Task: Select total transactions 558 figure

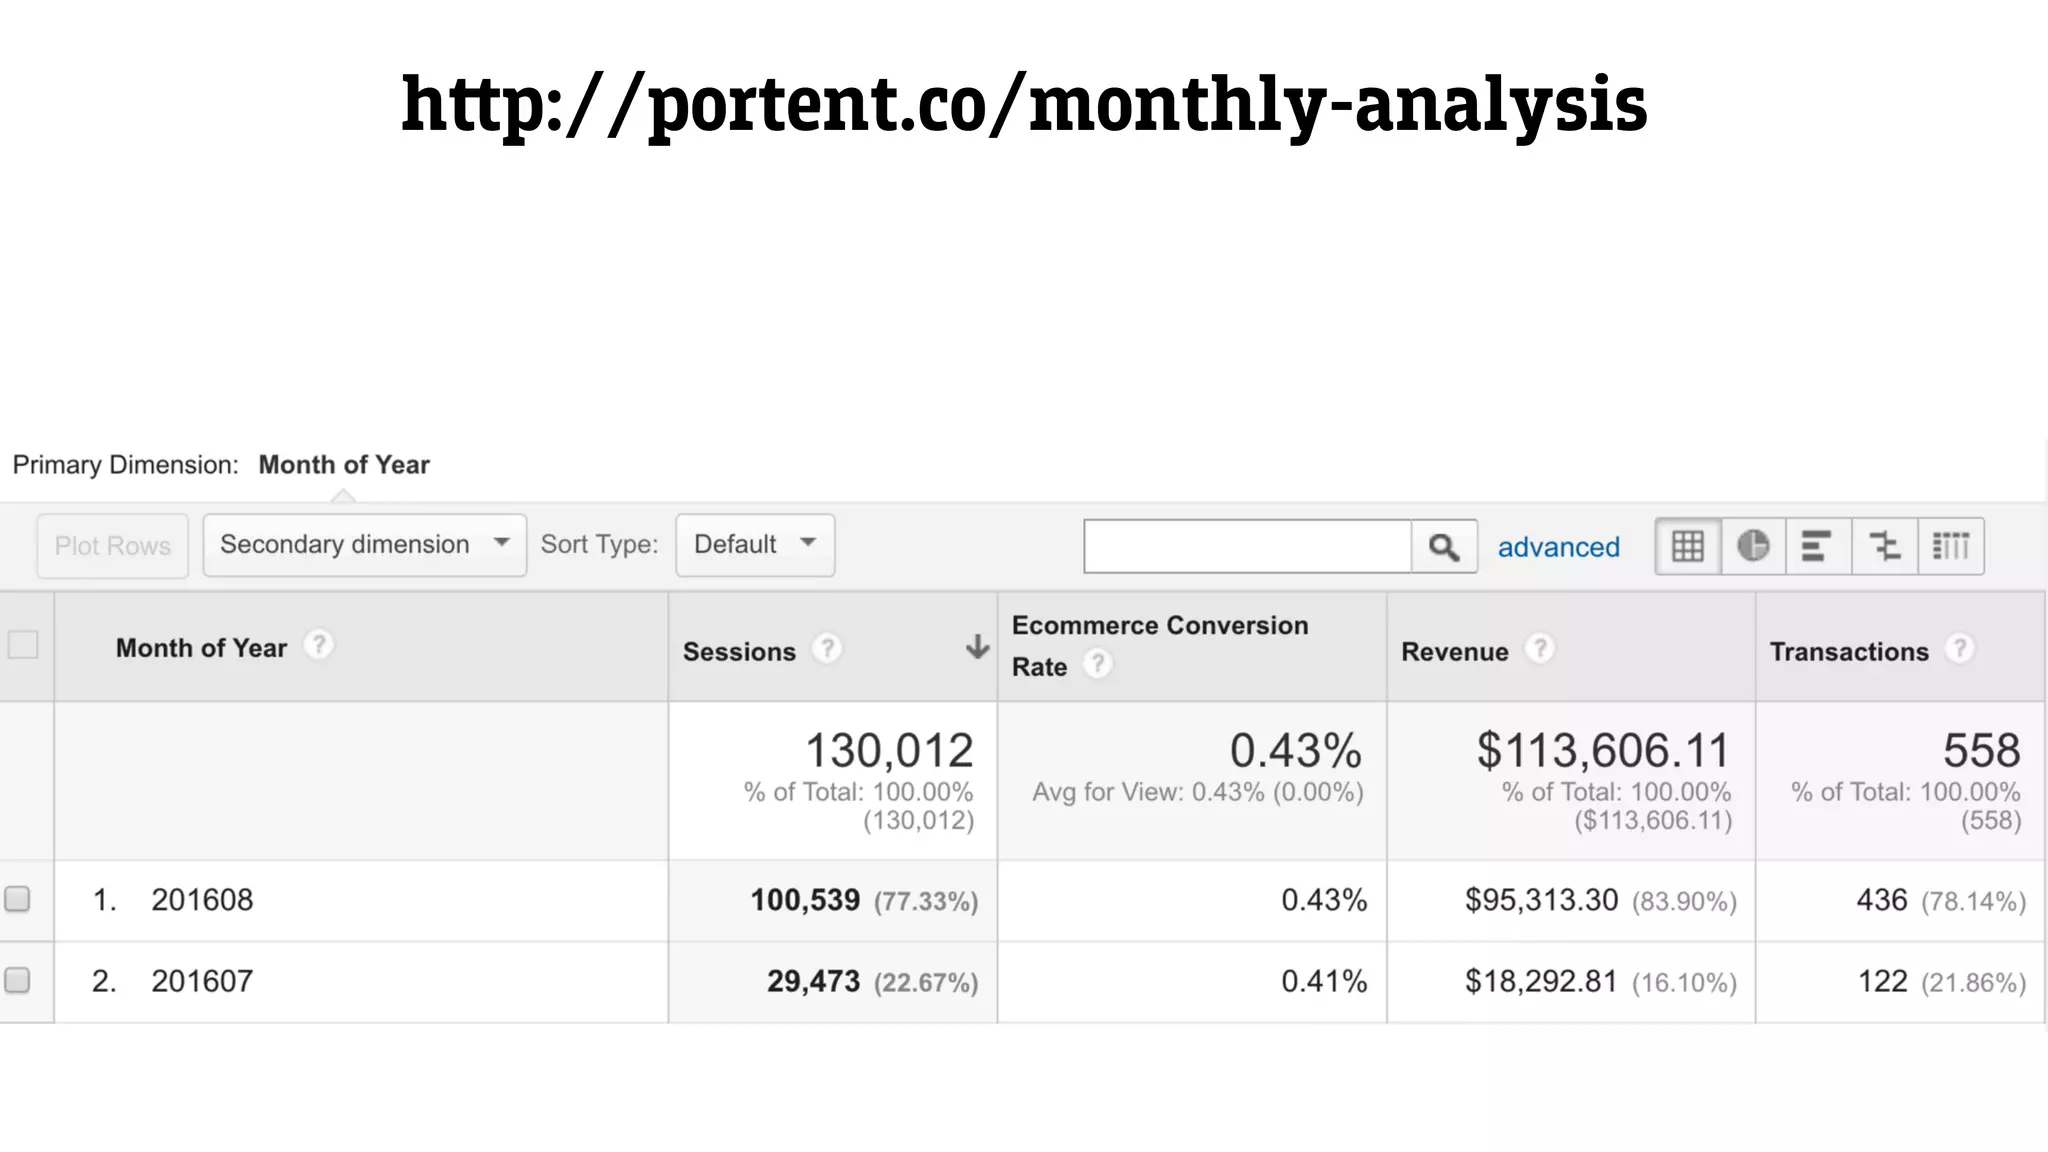Action: (x=1981, y=750)
